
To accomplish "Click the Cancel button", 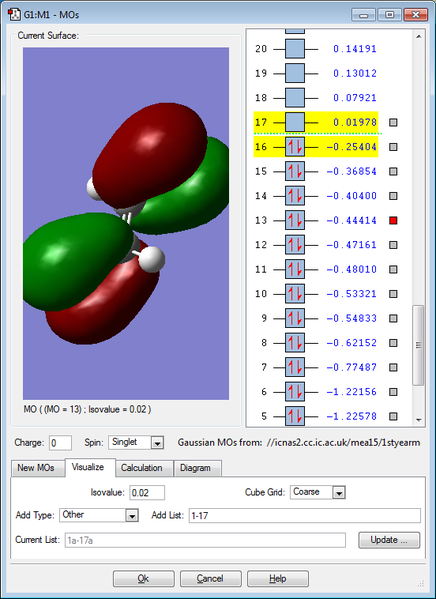I will 210,579.
